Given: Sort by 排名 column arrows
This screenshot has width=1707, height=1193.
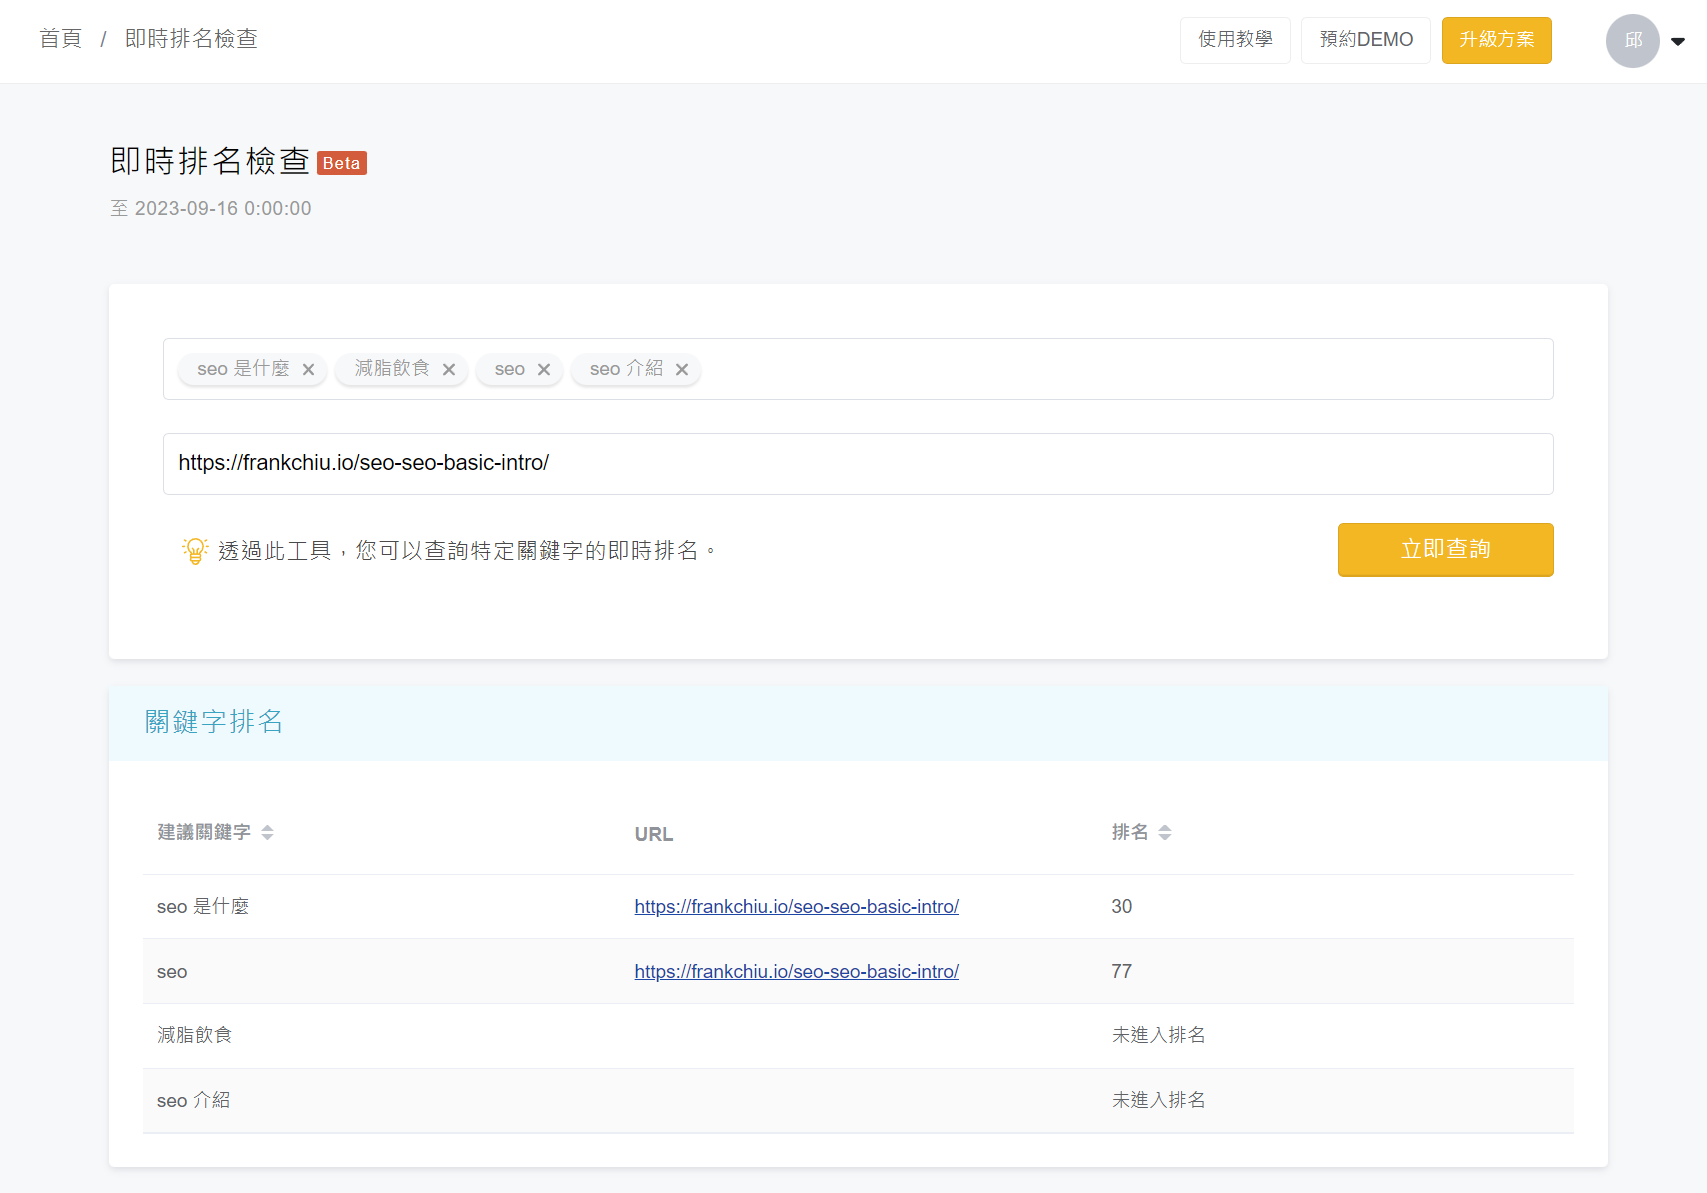Looking at the screenshot, I should [1165, 833].
